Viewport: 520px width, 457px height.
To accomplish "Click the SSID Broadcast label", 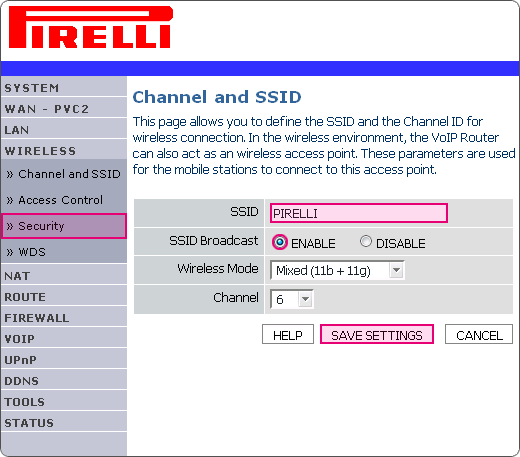I will click(x=214, y=241).
